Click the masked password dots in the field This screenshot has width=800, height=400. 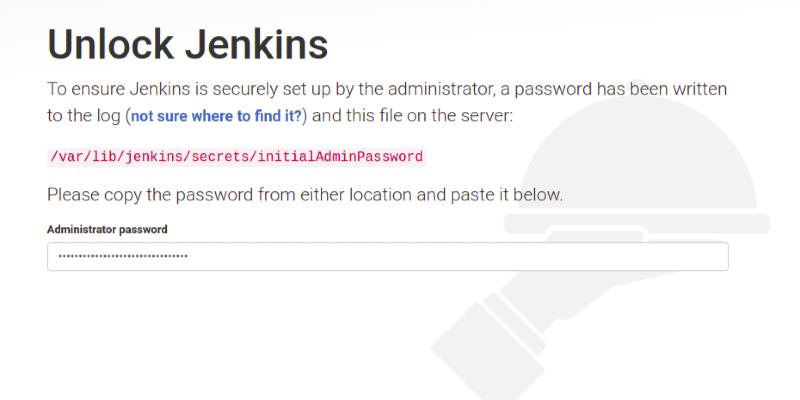click(123, 257)
